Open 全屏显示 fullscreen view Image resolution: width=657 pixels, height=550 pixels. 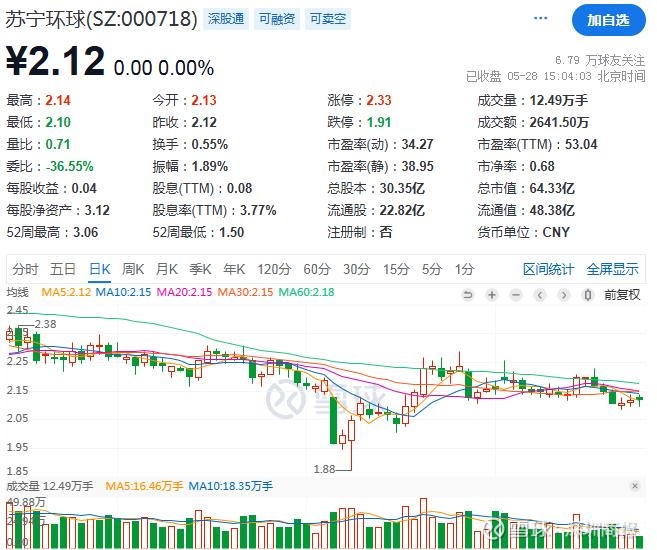pos(612,269)
